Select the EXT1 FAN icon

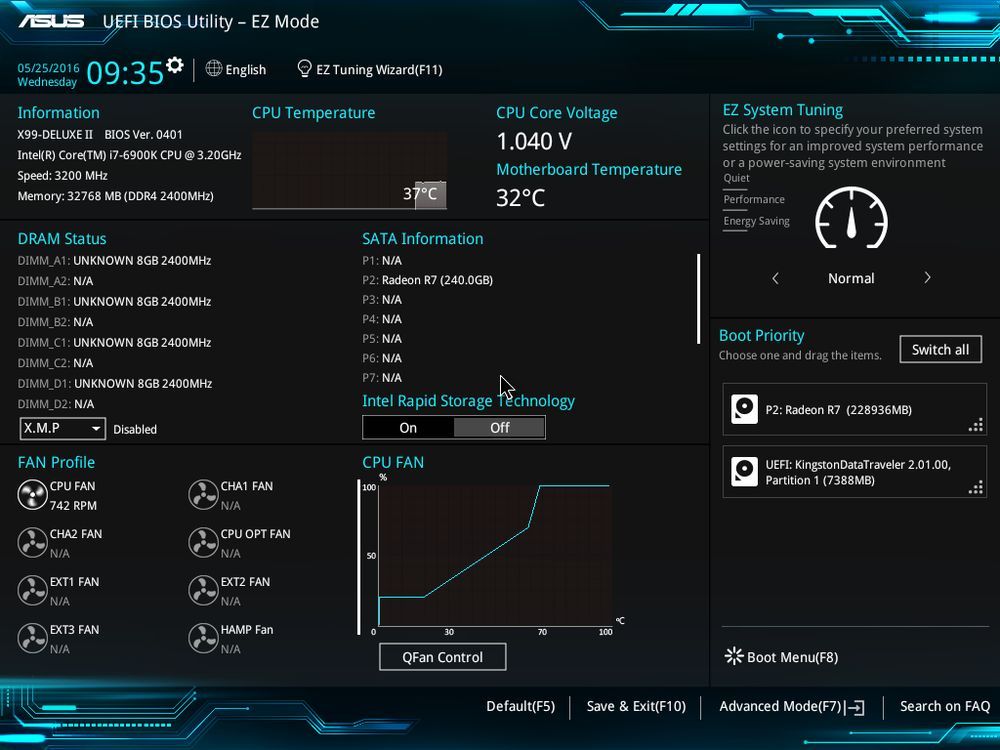pyautogui.click(x=32, y=591)
